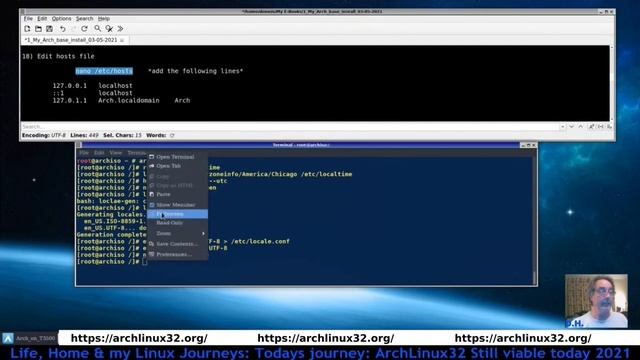Screen dimensions: 640x360
Task: Click the middle archlinux32.org link
Action: pos(326,338)
